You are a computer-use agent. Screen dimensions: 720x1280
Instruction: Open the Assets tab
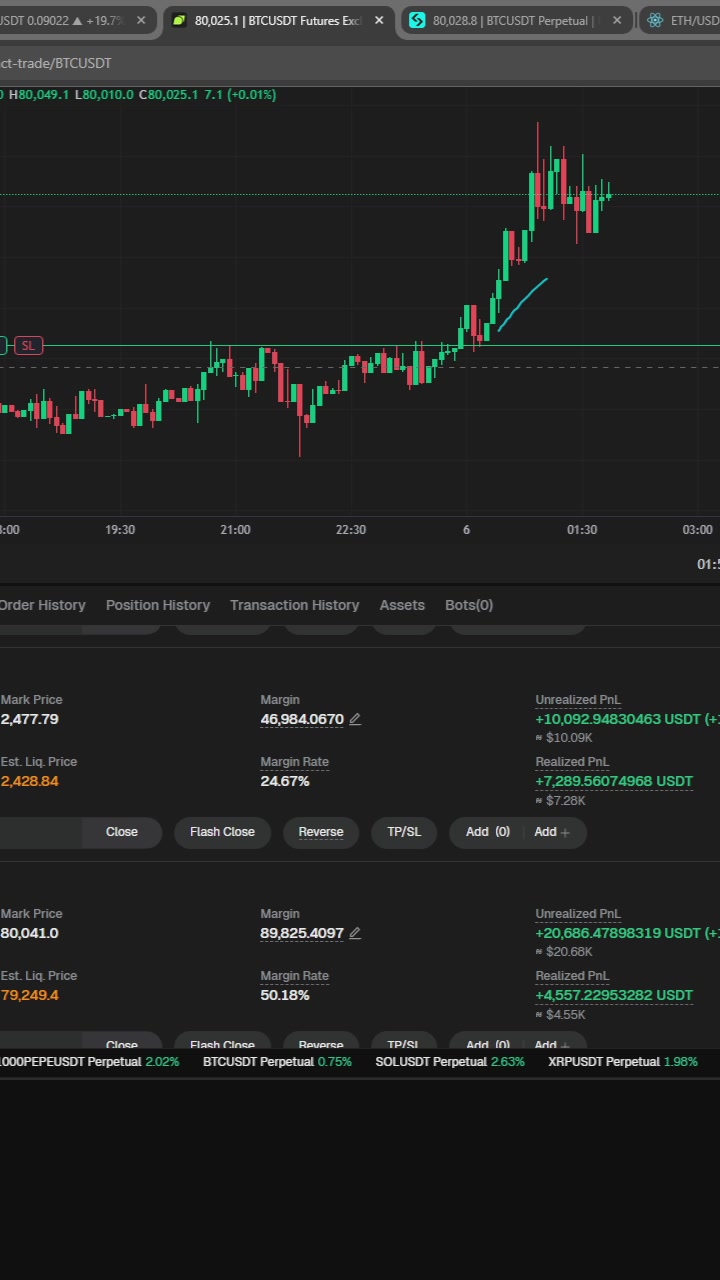(x=402, y=605)
